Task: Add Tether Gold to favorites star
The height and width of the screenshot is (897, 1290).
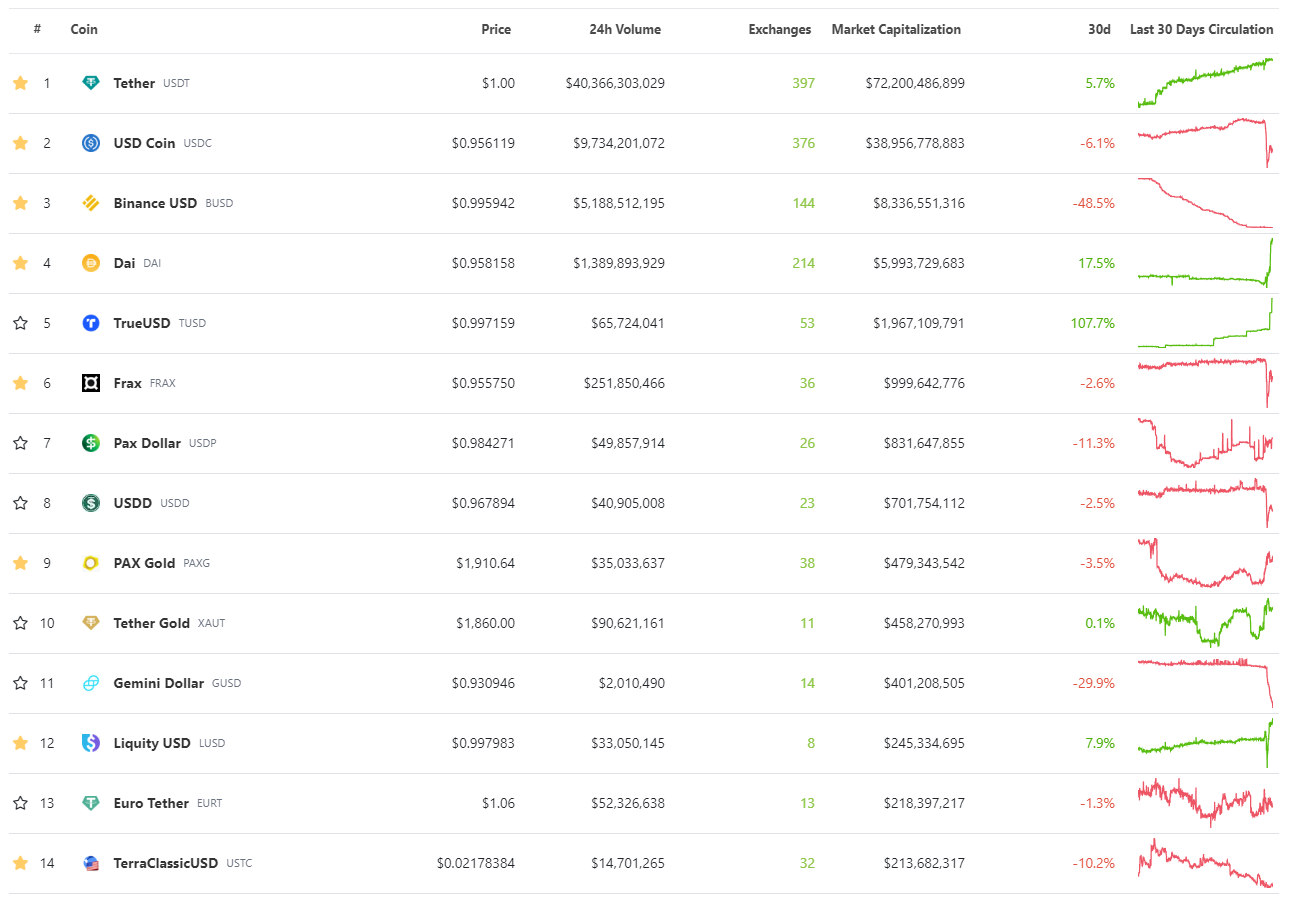Action: coord(20,623)
